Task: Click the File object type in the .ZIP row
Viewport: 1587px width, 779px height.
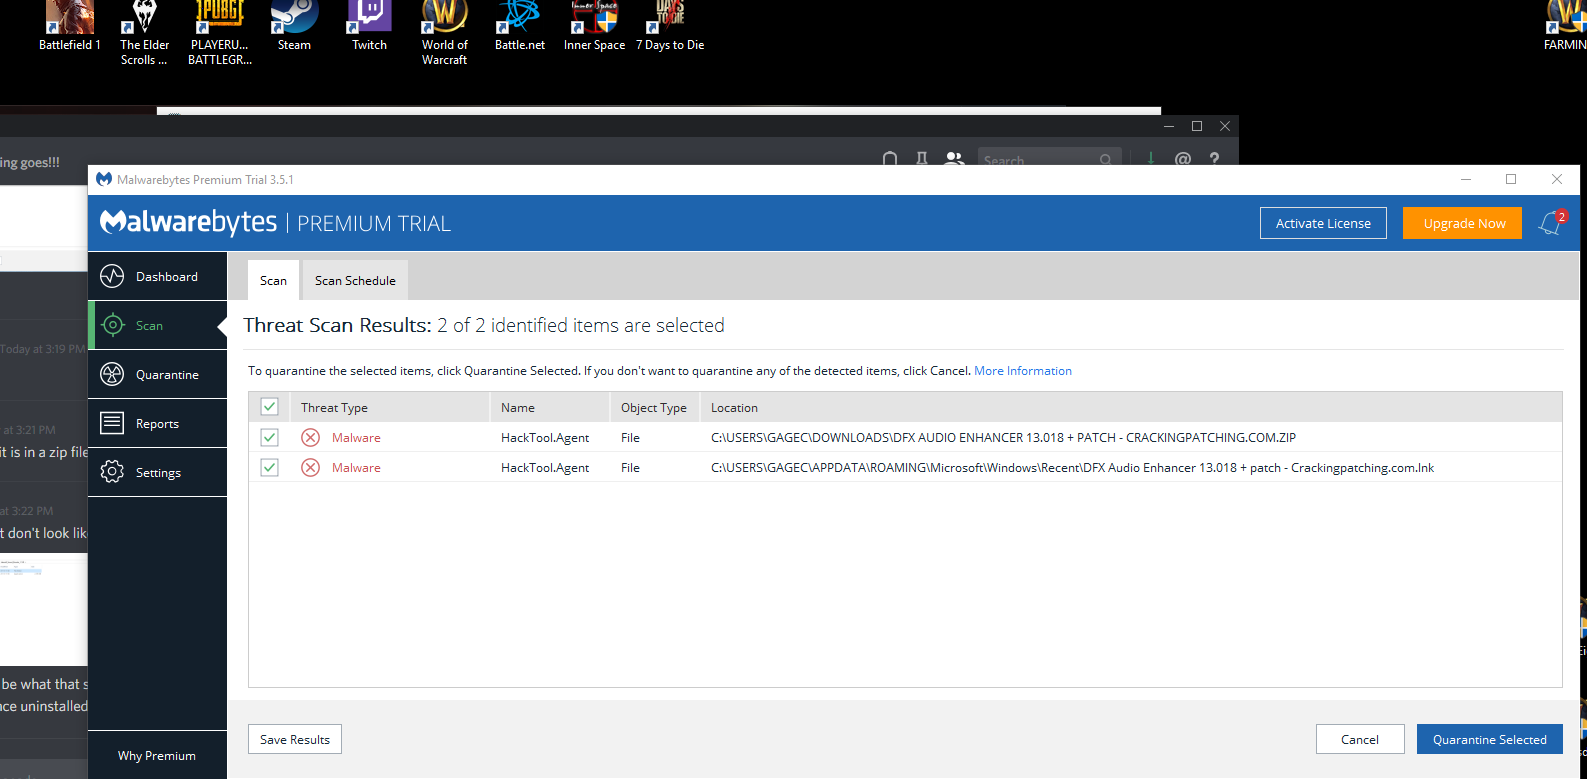Action: (630, 438)
